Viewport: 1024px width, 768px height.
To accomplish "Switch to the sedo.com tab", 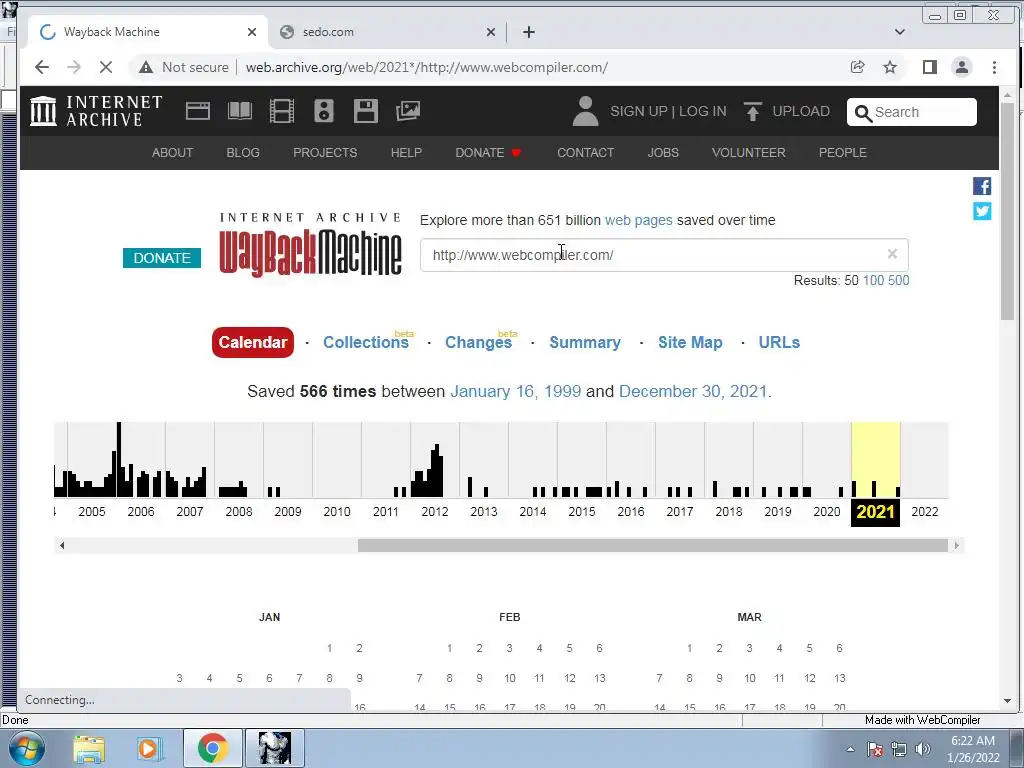I will (x=385, y=32).
